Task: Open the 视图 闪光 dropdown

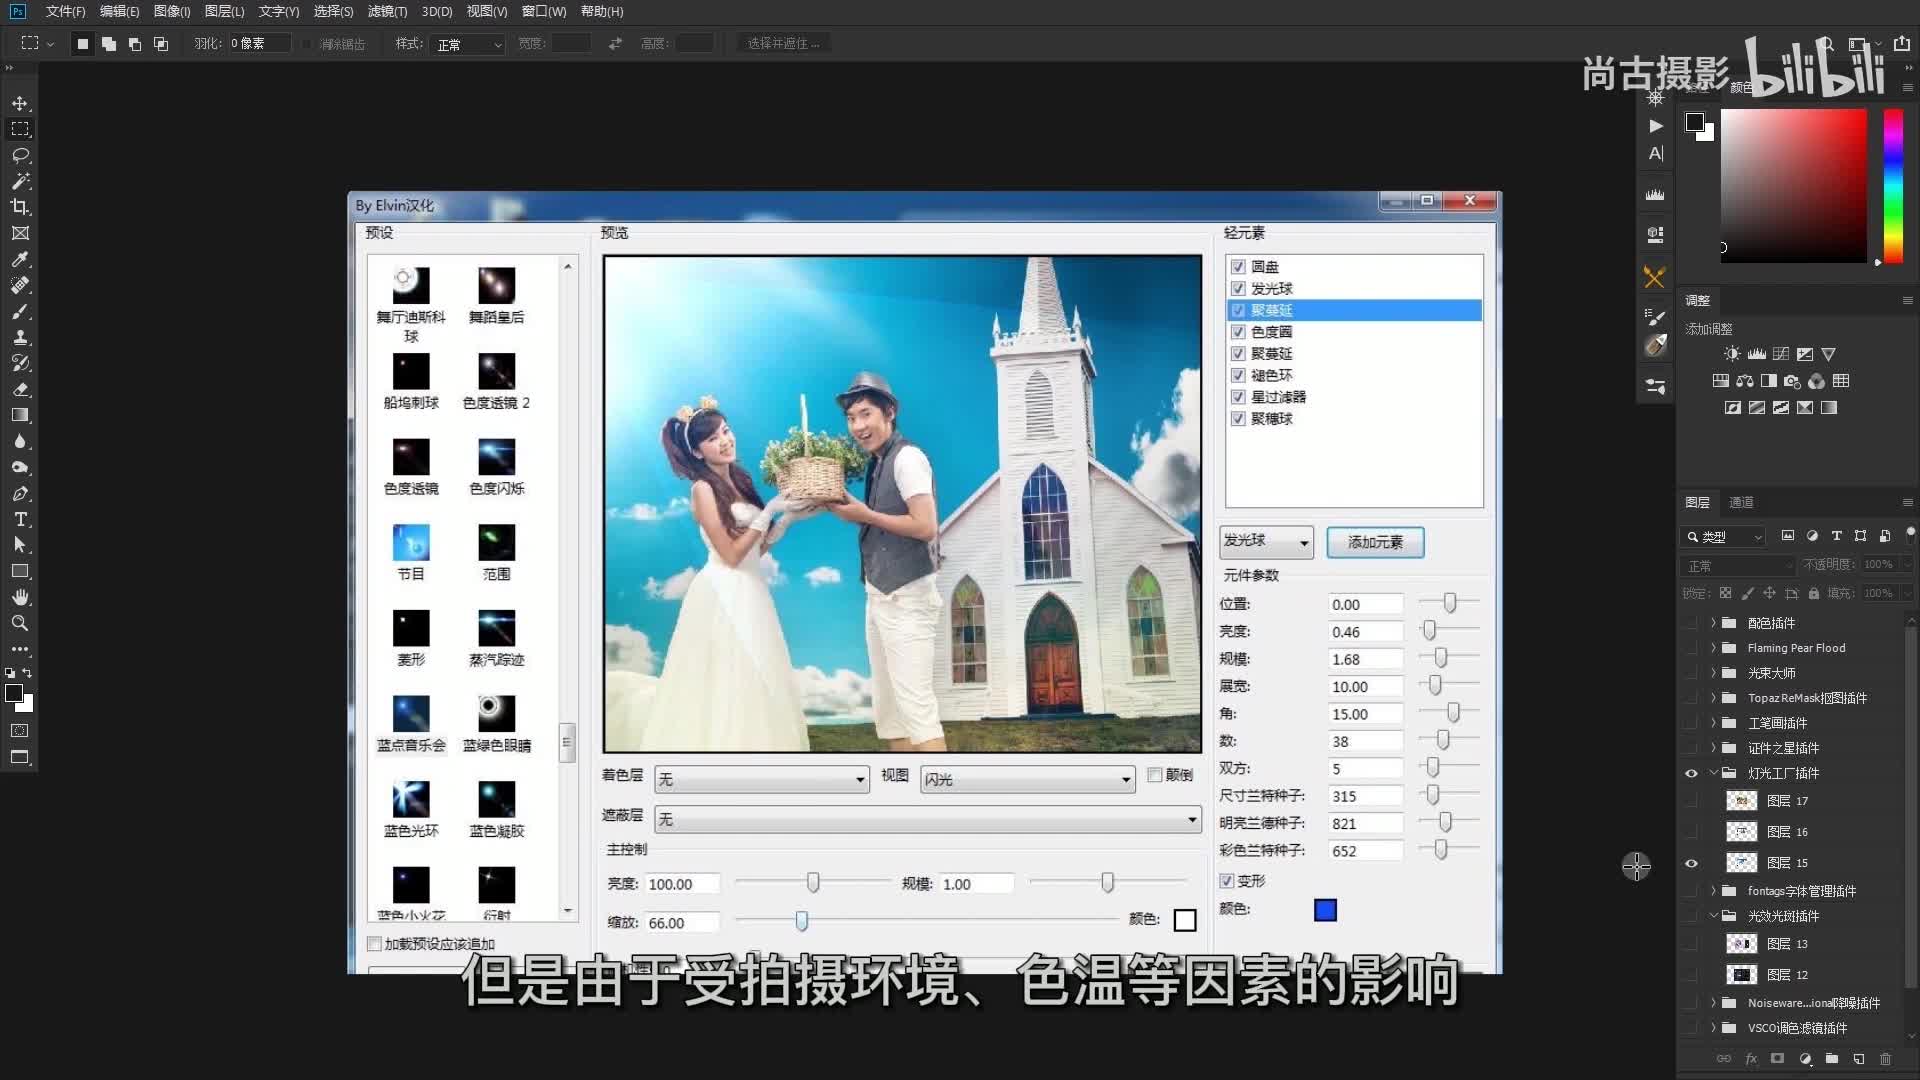Action: tap(1027, 779)
